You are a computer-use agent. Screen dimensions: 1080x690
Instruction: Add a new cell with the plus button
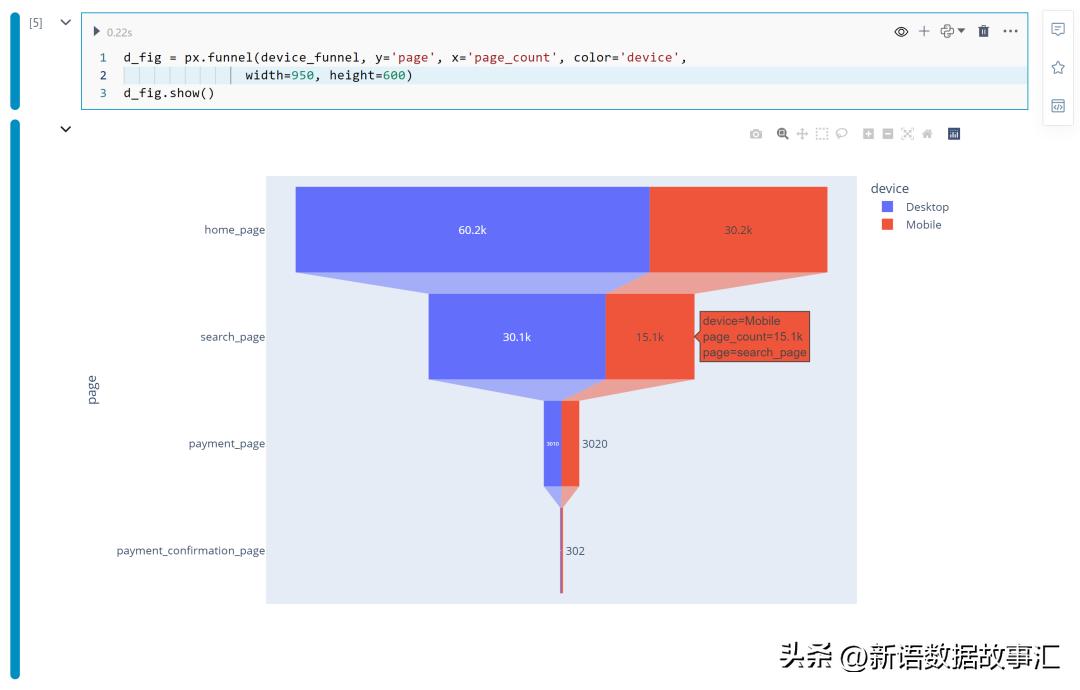(924, 31)
